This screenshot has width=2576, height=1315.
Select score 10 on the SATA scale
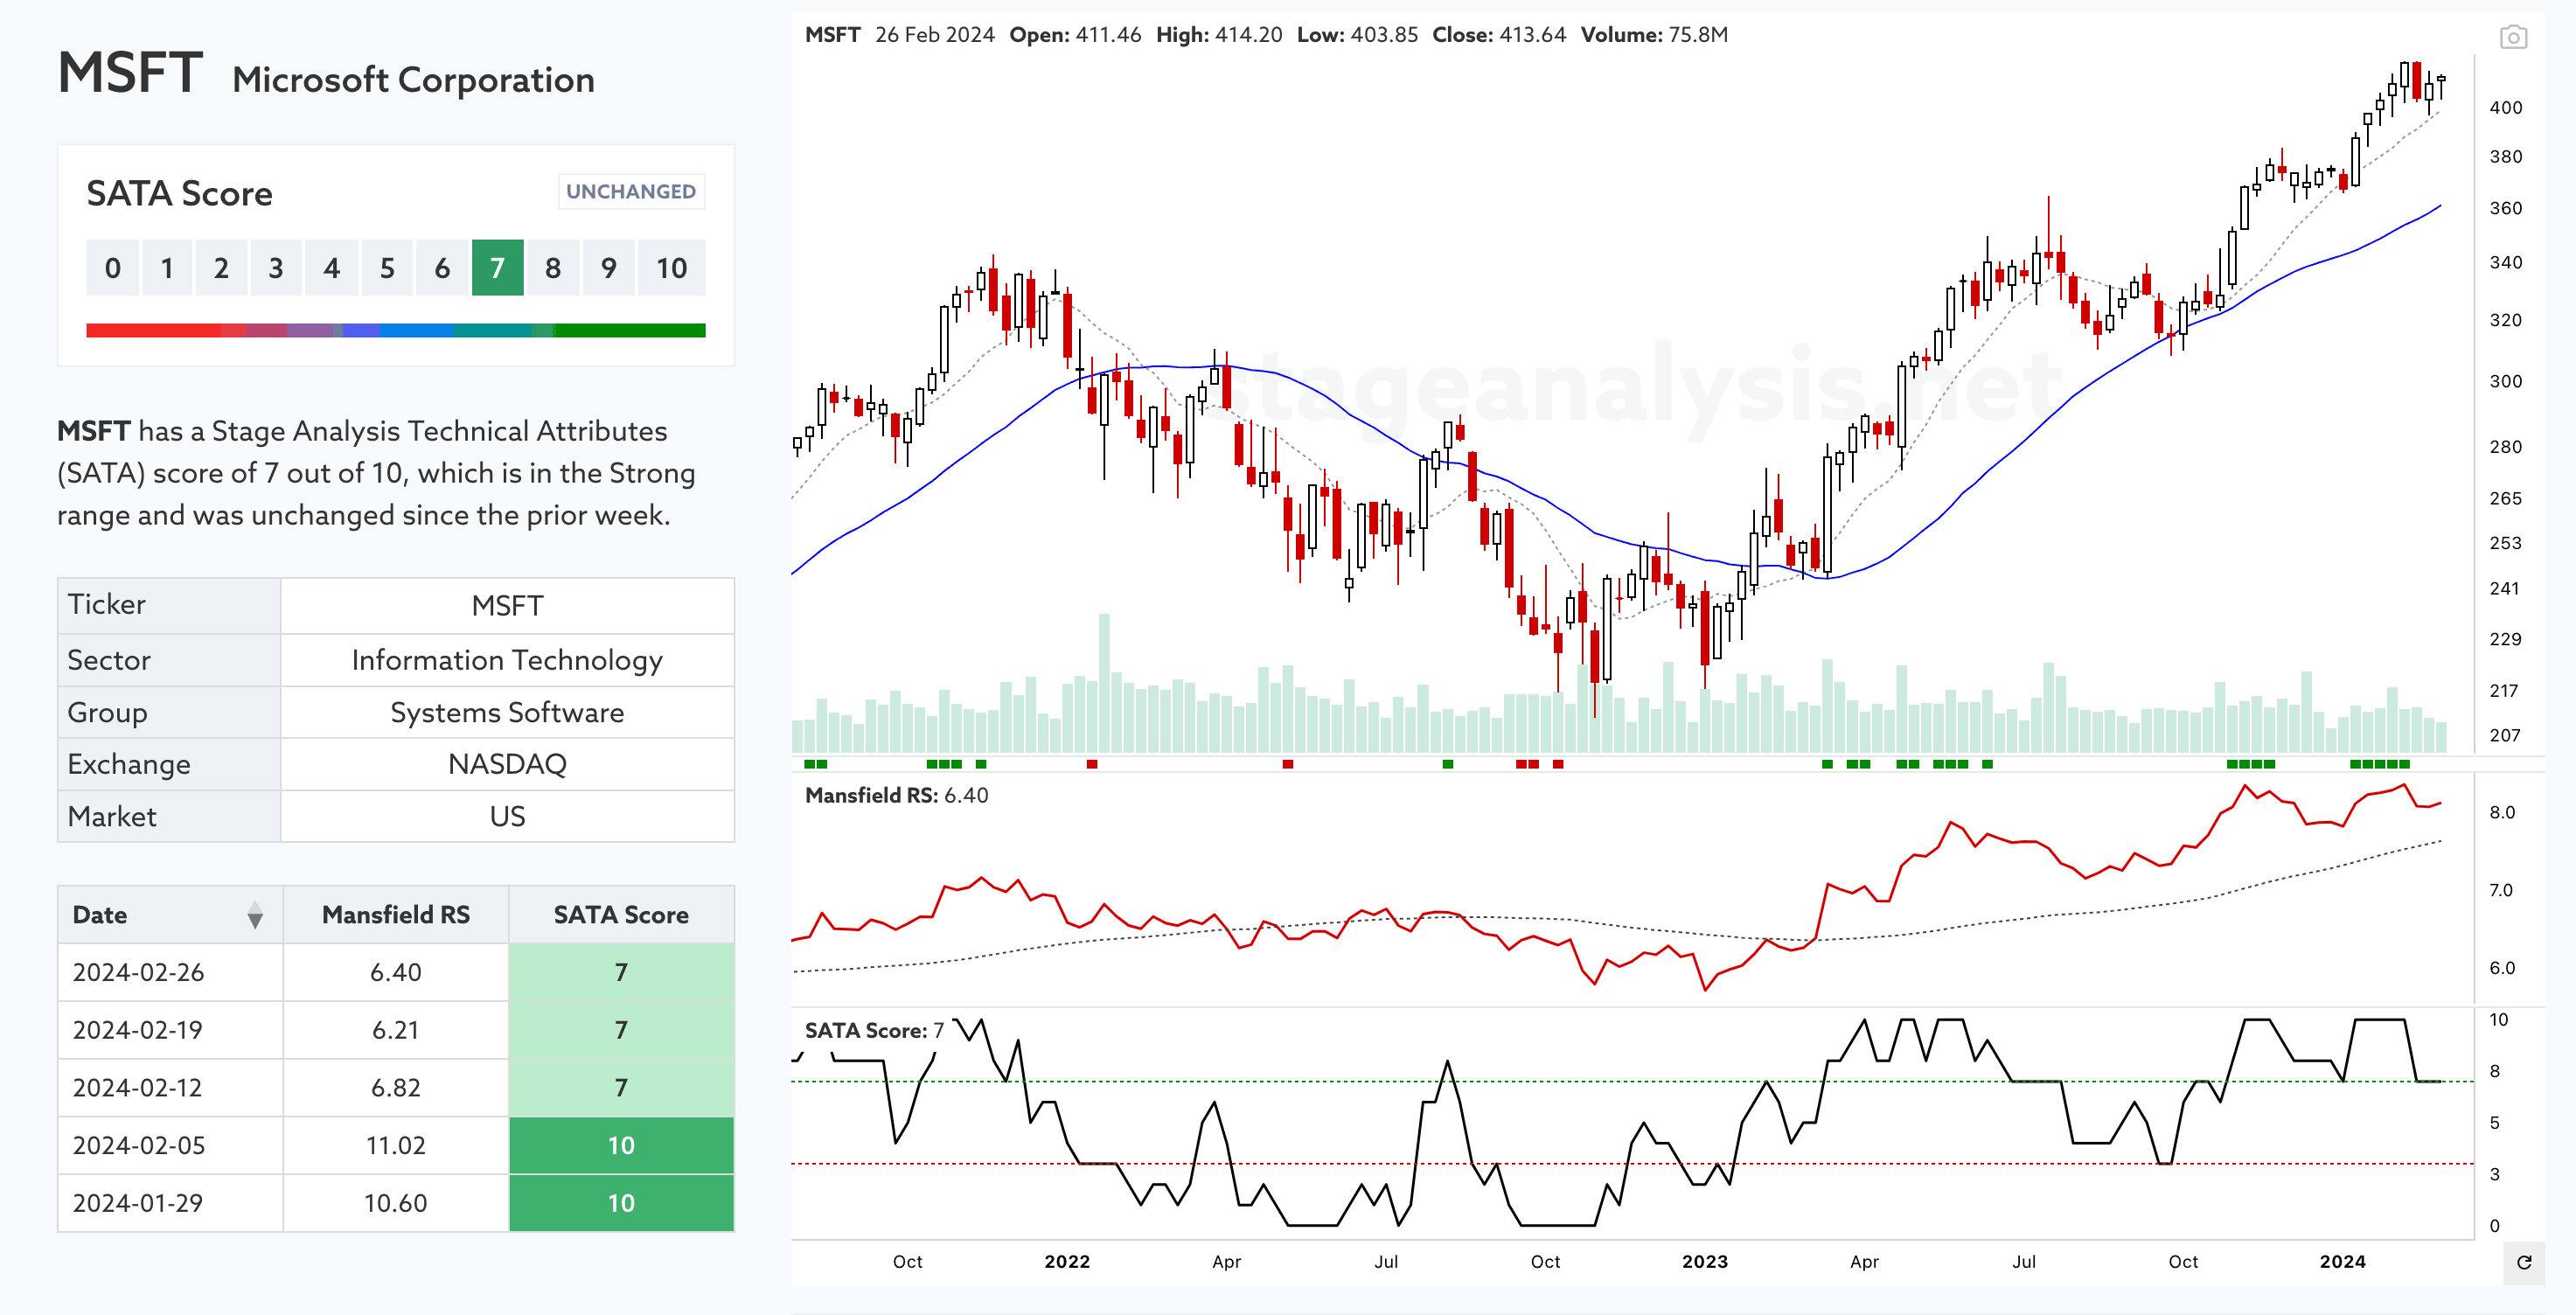click(672, 268)
